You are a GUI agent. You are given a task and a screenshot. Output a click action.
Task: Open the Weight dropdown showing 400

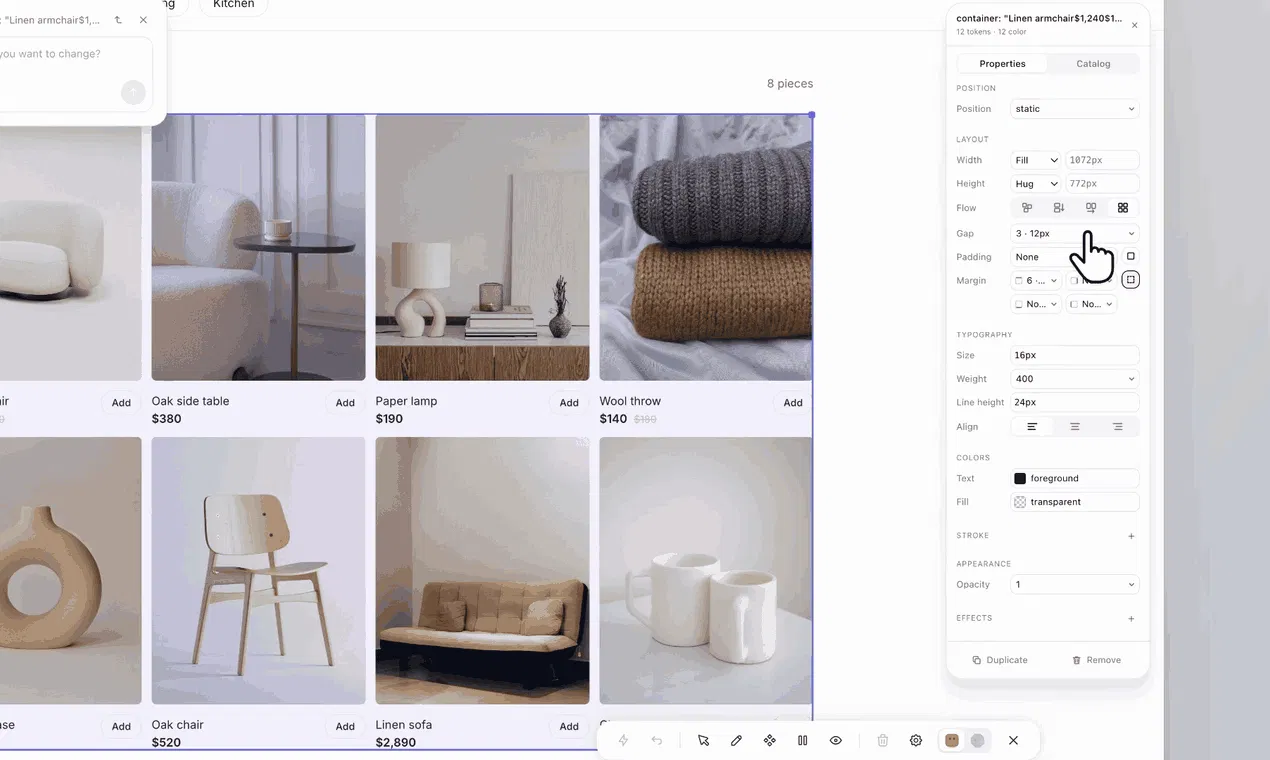click(1075, 379)
